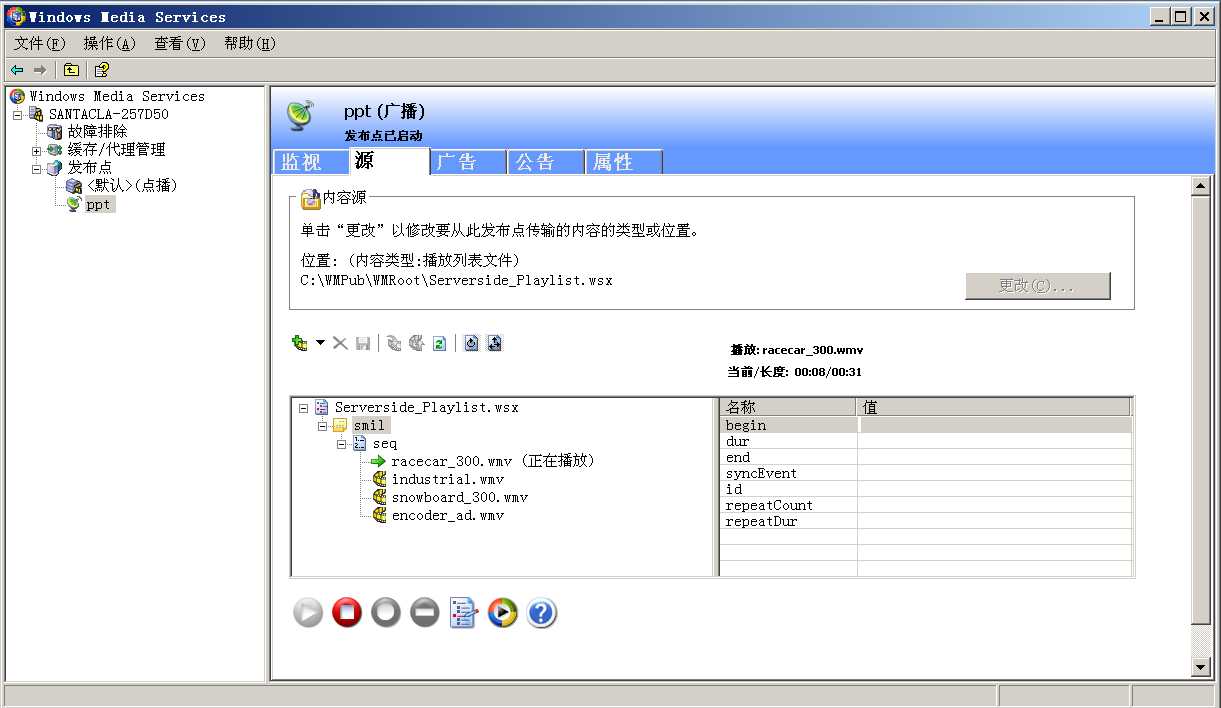Collapse the Serverside_Playlist.wsx node
The width and height of the screenshot is (1221, 708).
(303, 407)
